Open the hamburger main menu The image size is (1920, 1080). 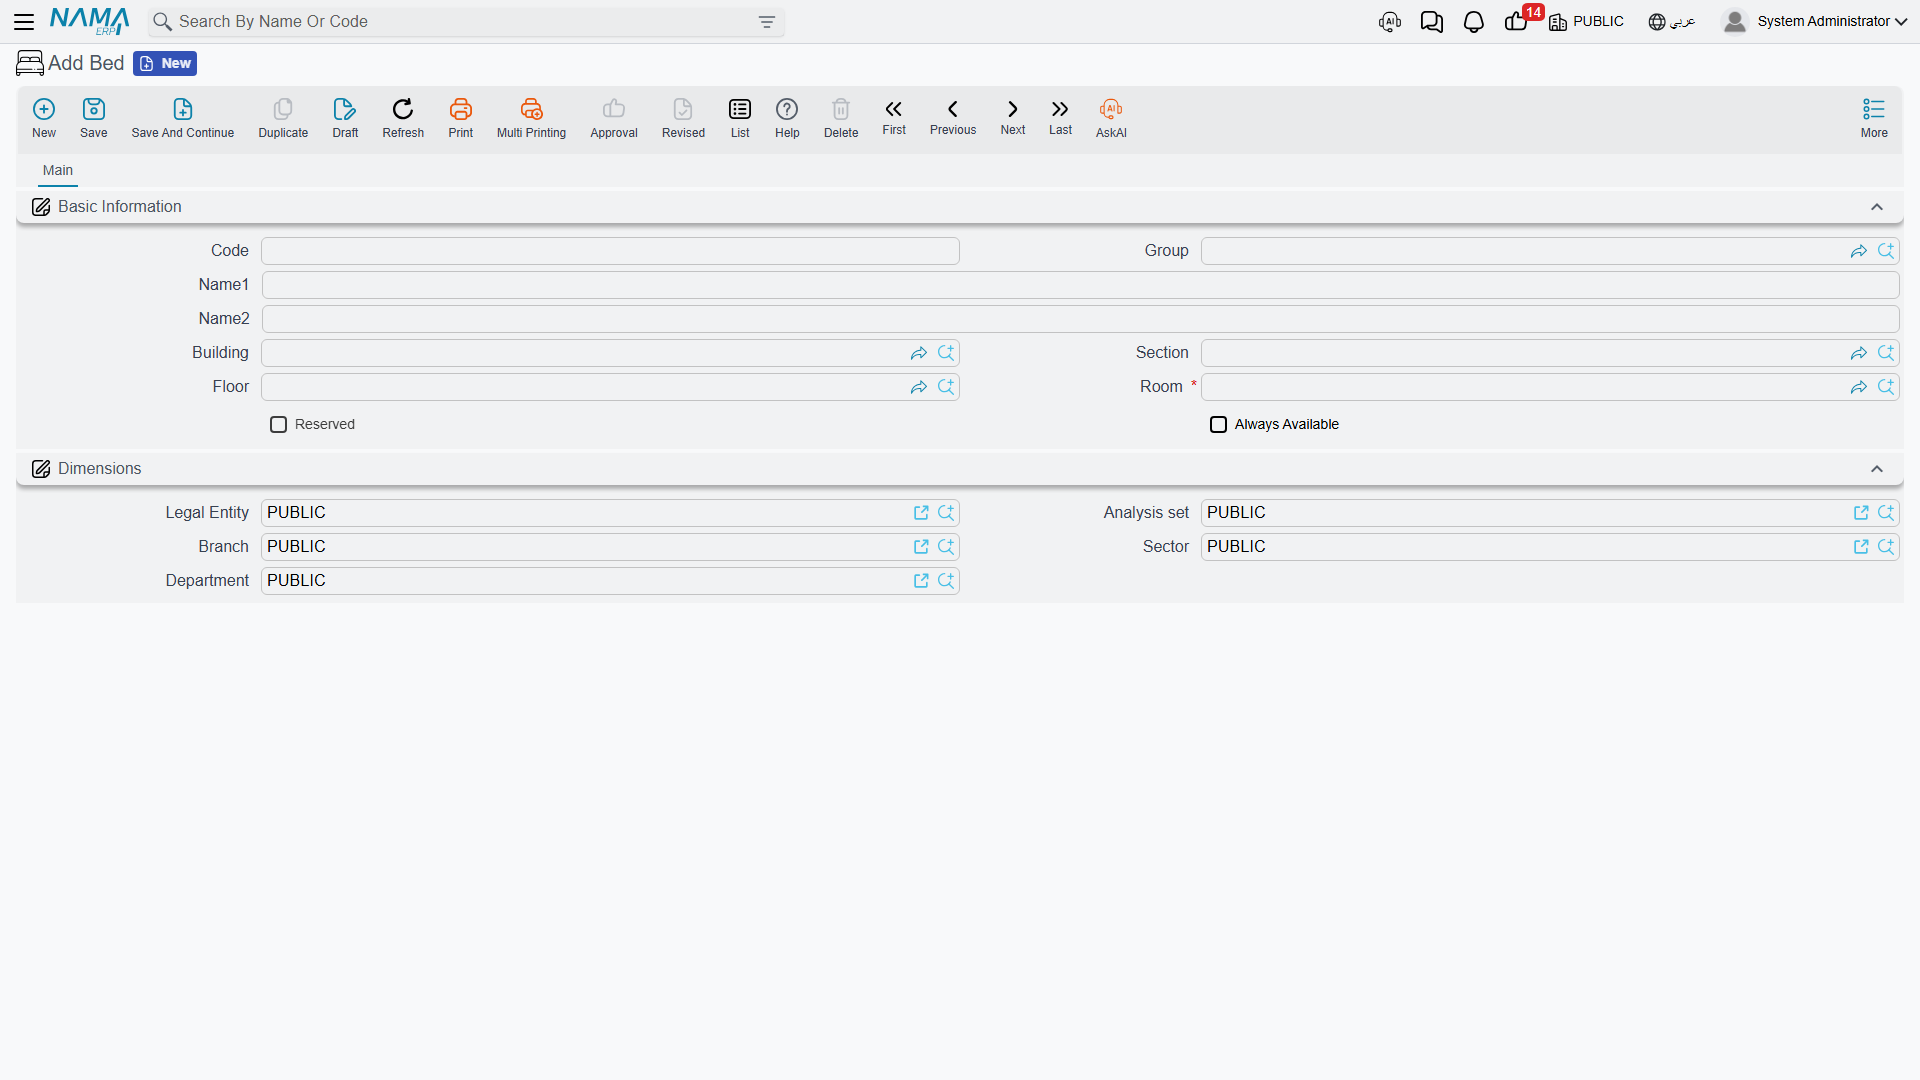coord(24,21)
